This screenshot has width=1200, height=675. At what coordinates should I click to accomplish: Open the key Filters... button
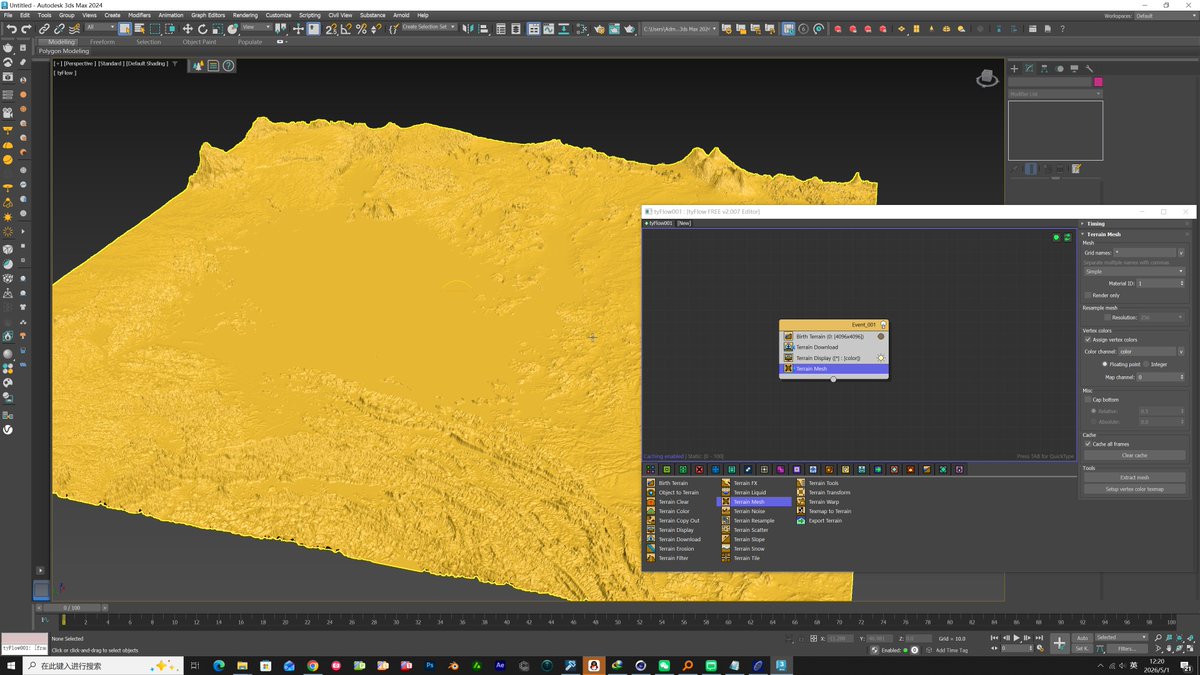coord(1127,649)
